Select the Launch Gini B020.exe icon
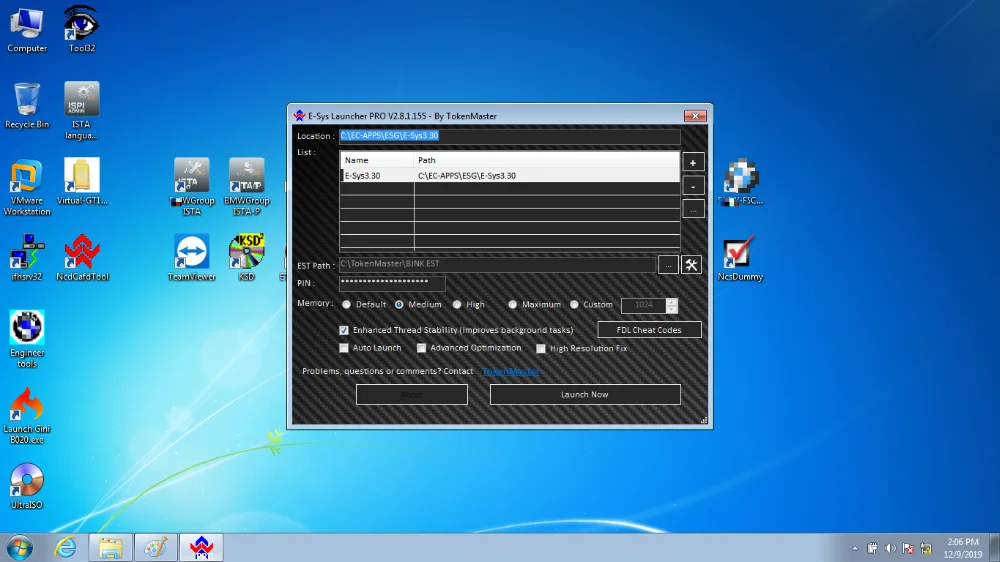The height and width of the screenshot is (562, 1000). tap(27, 415)
